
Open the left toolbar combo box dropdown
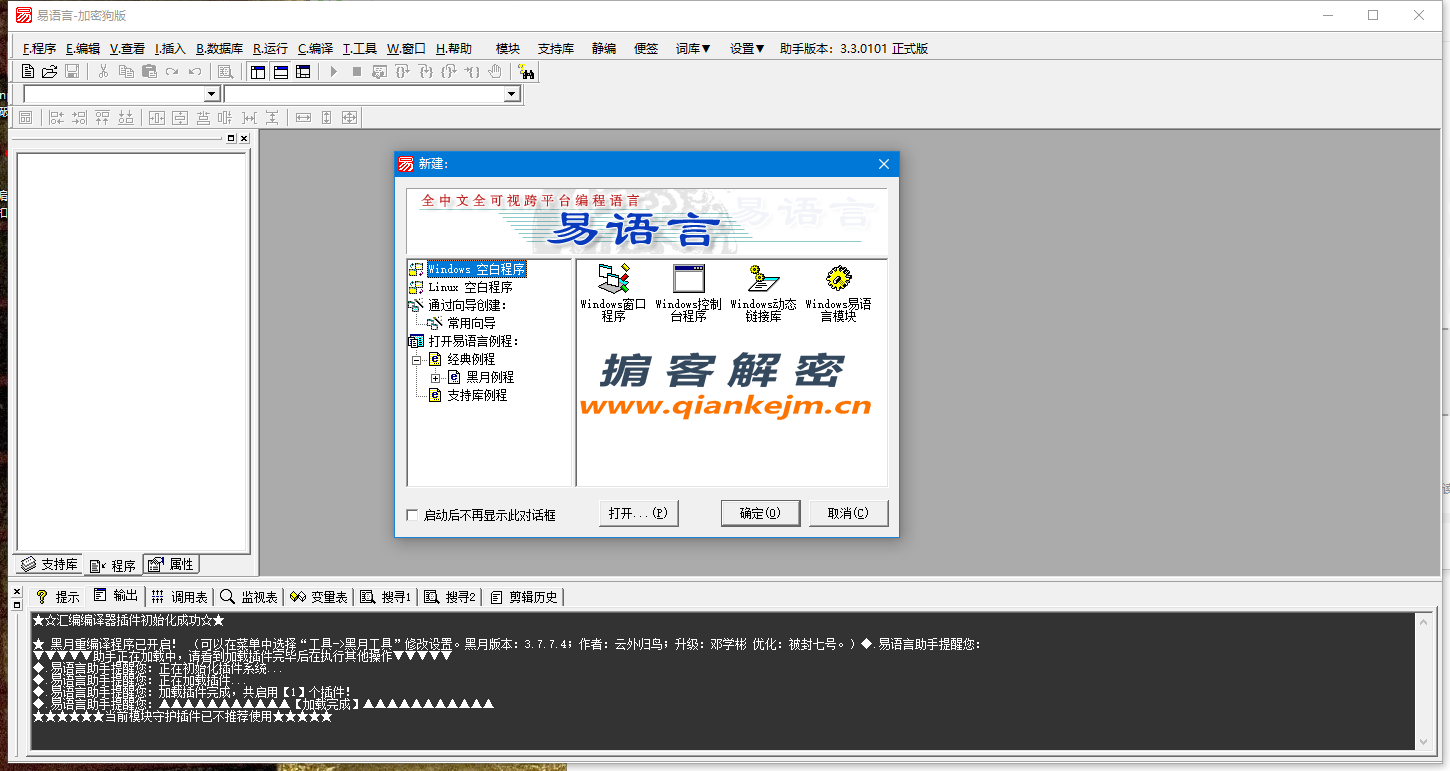coord(211,94)
